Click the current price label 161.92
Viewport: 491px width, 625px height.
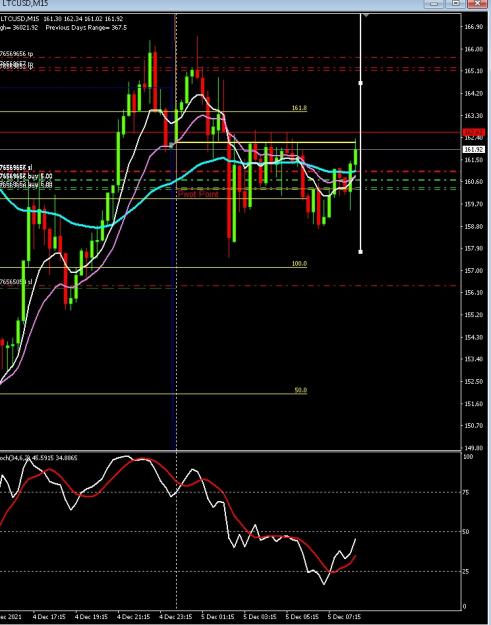point(474,149)
